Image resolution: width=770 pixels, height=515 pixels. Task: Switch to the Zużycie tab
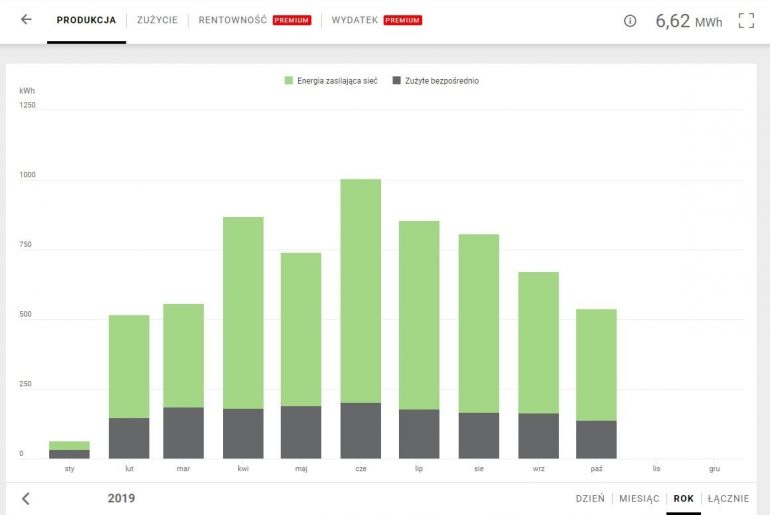pos(157,20)
